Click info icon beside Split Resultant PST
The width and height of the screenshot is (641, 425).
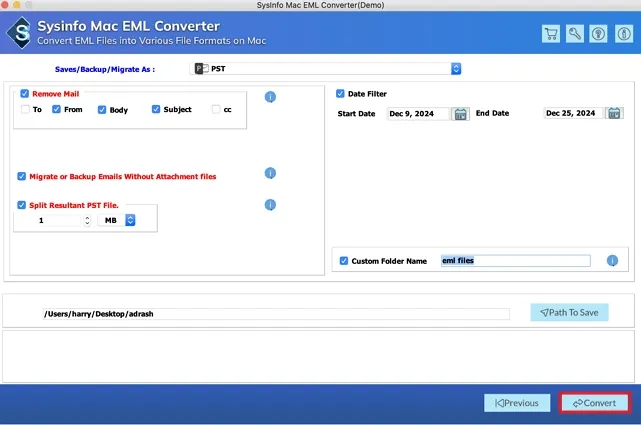click(x=270, y=205)
